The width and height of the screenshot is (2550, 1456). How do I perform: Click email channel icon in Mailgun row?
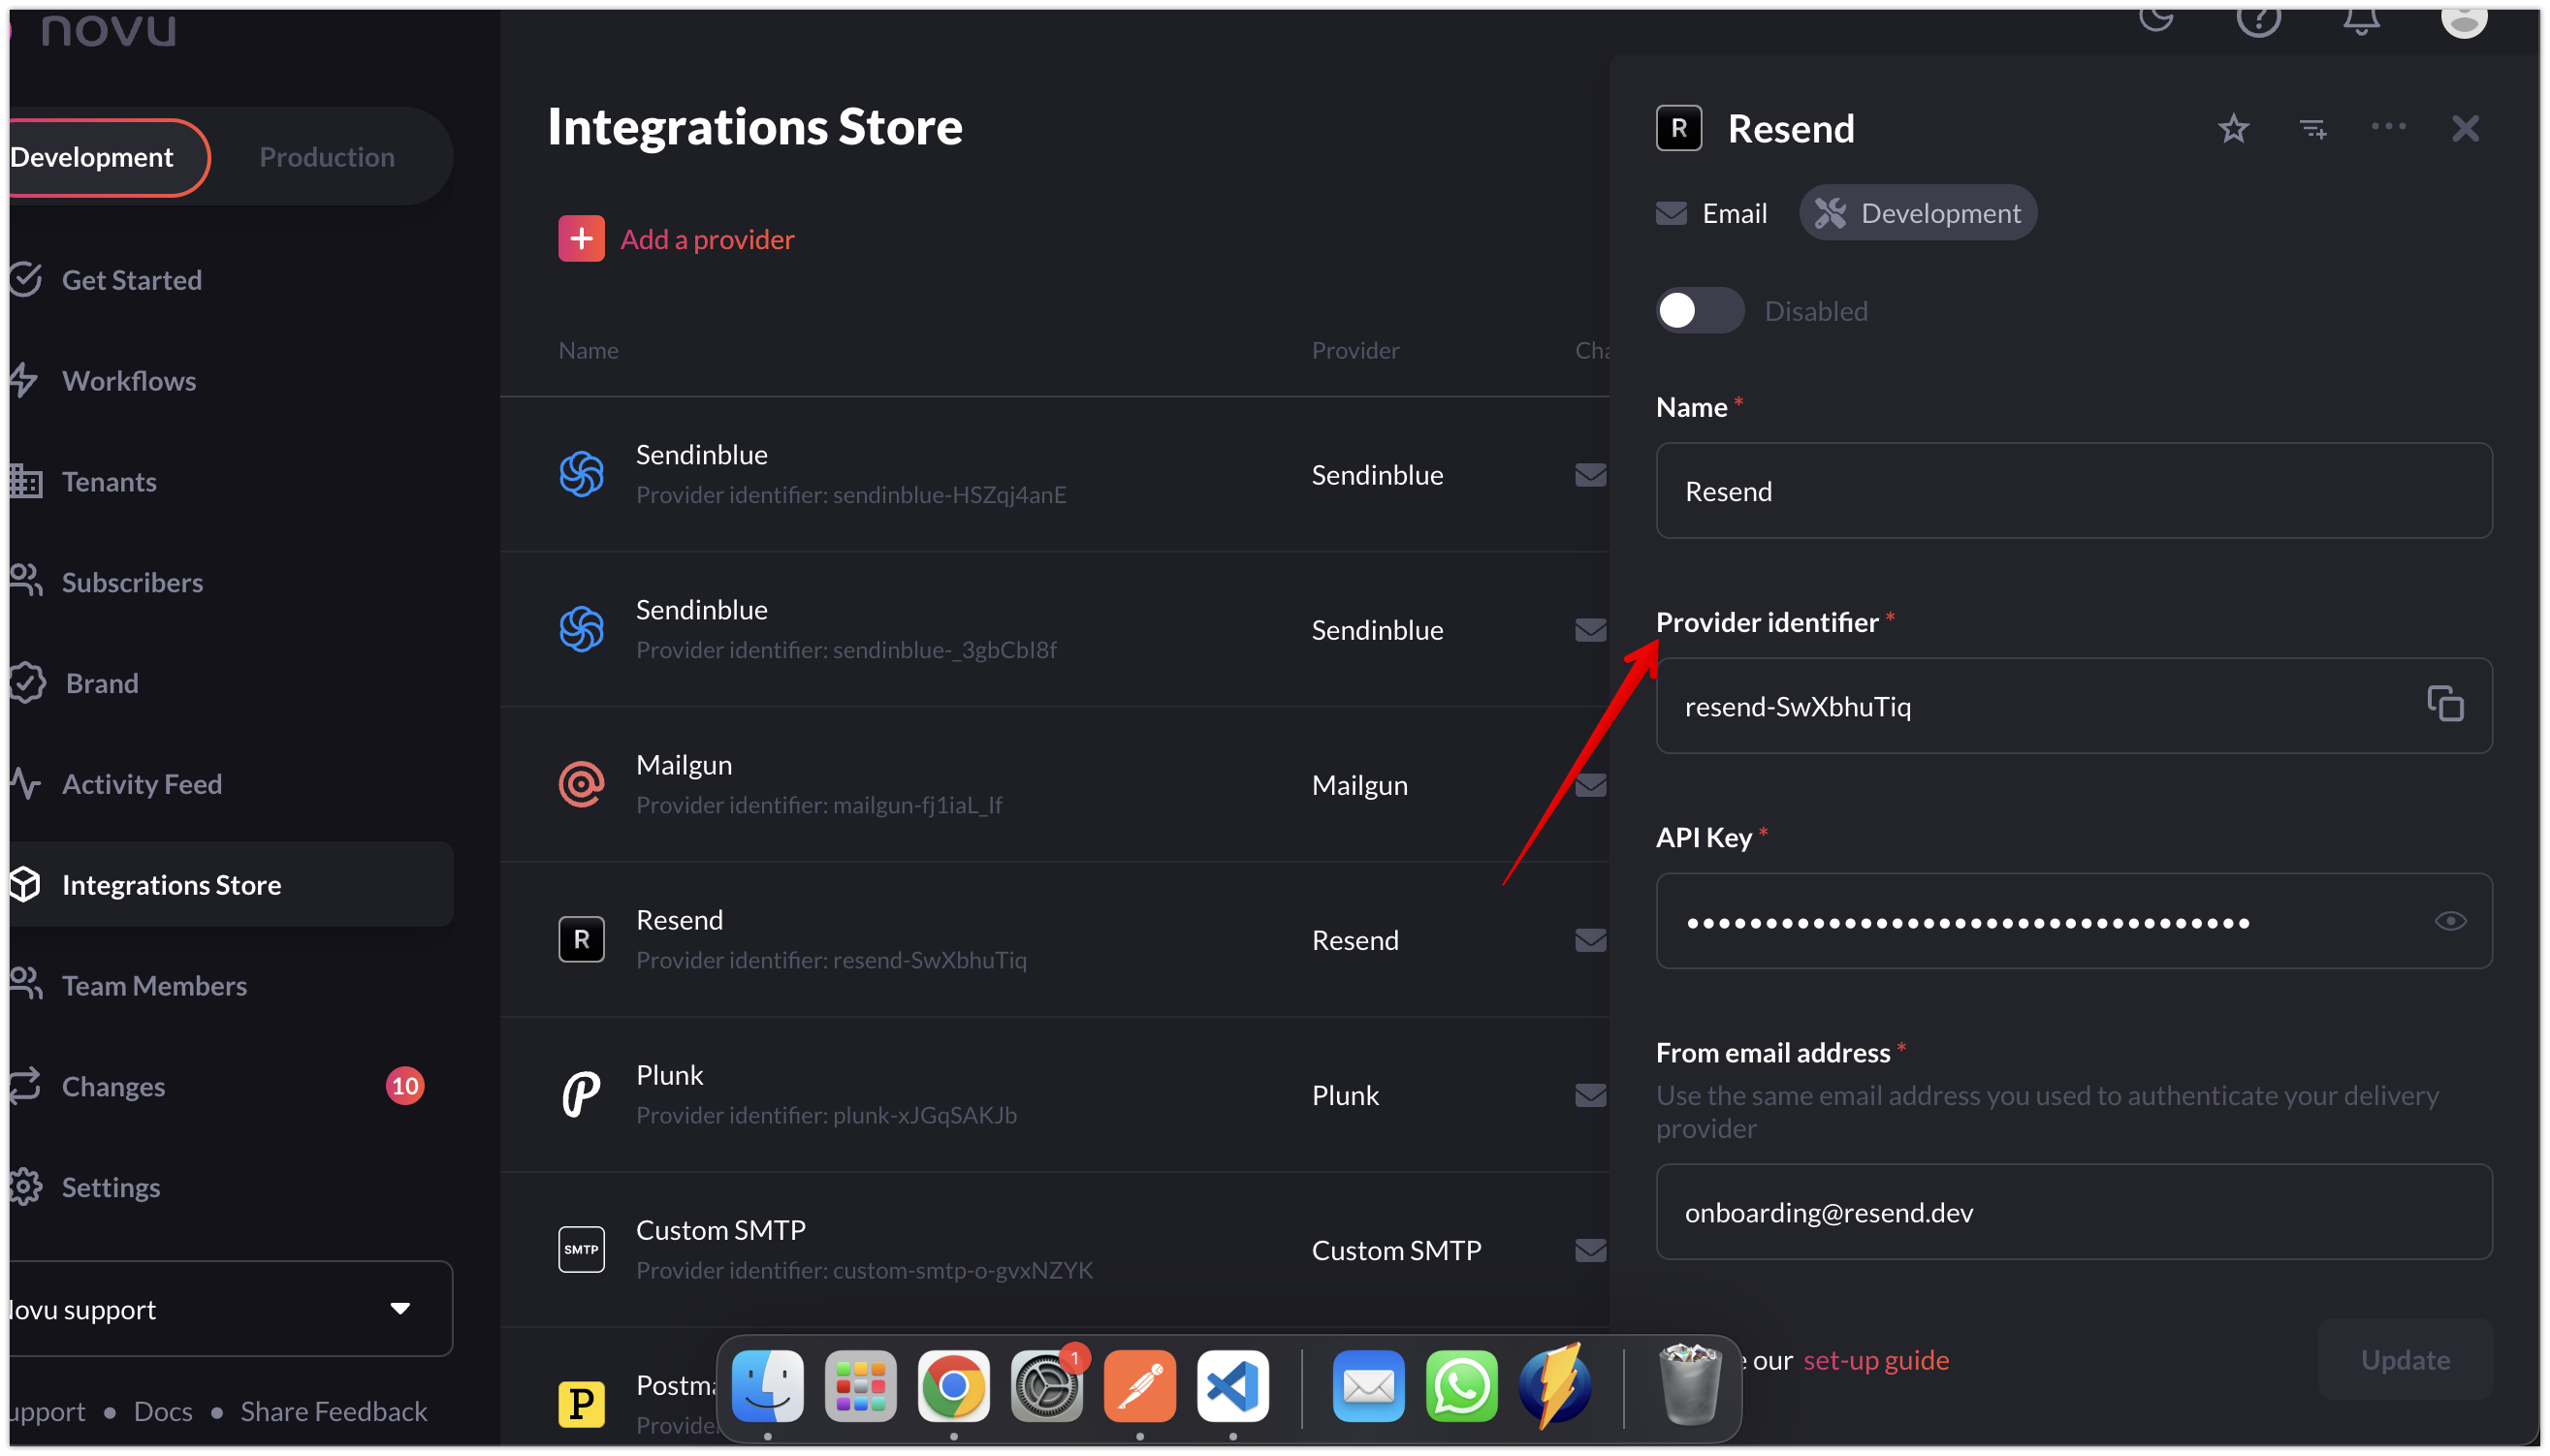[x=1590, y=785]
